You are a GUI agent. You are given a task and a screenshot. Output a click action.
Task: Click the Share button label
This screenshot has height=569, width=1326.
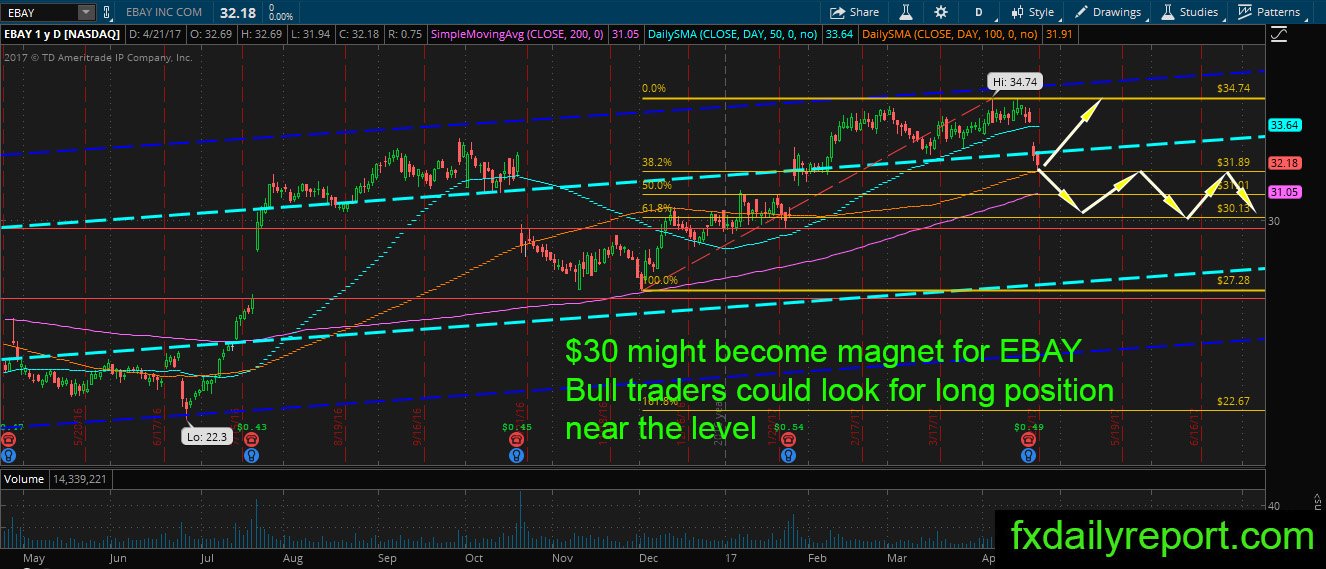tap(864, 12)
